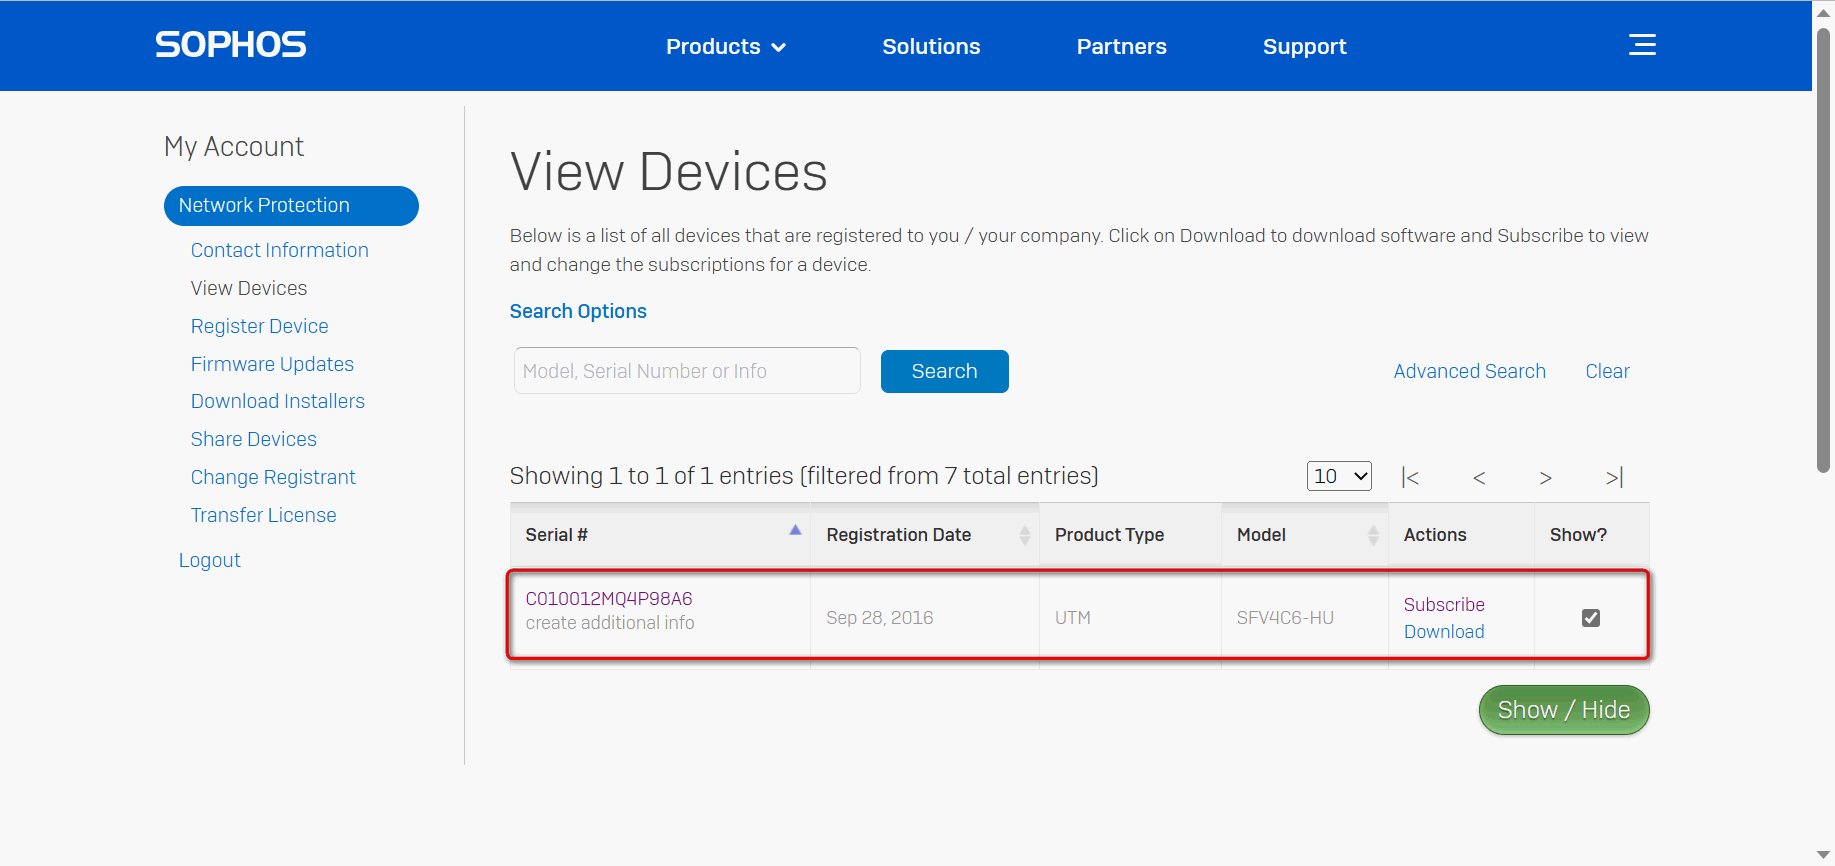Click the scrollbar down arrow
Screen dimensions: 1835x866
[1823, 855]
